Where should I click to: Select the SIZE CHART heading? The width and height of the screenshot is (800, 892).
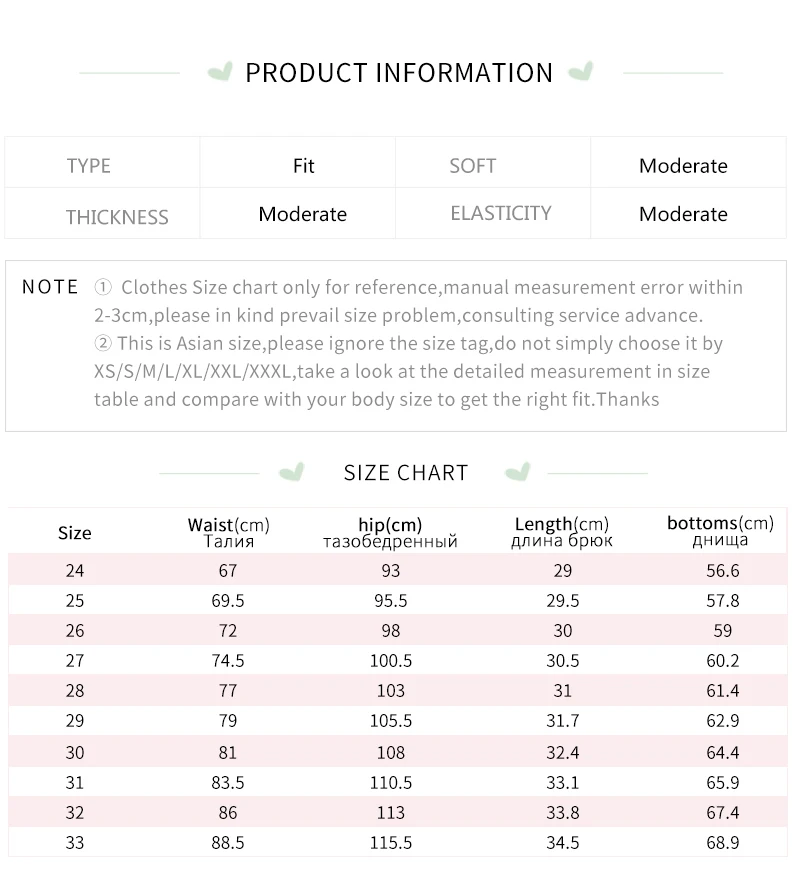(x=406, y=473)
